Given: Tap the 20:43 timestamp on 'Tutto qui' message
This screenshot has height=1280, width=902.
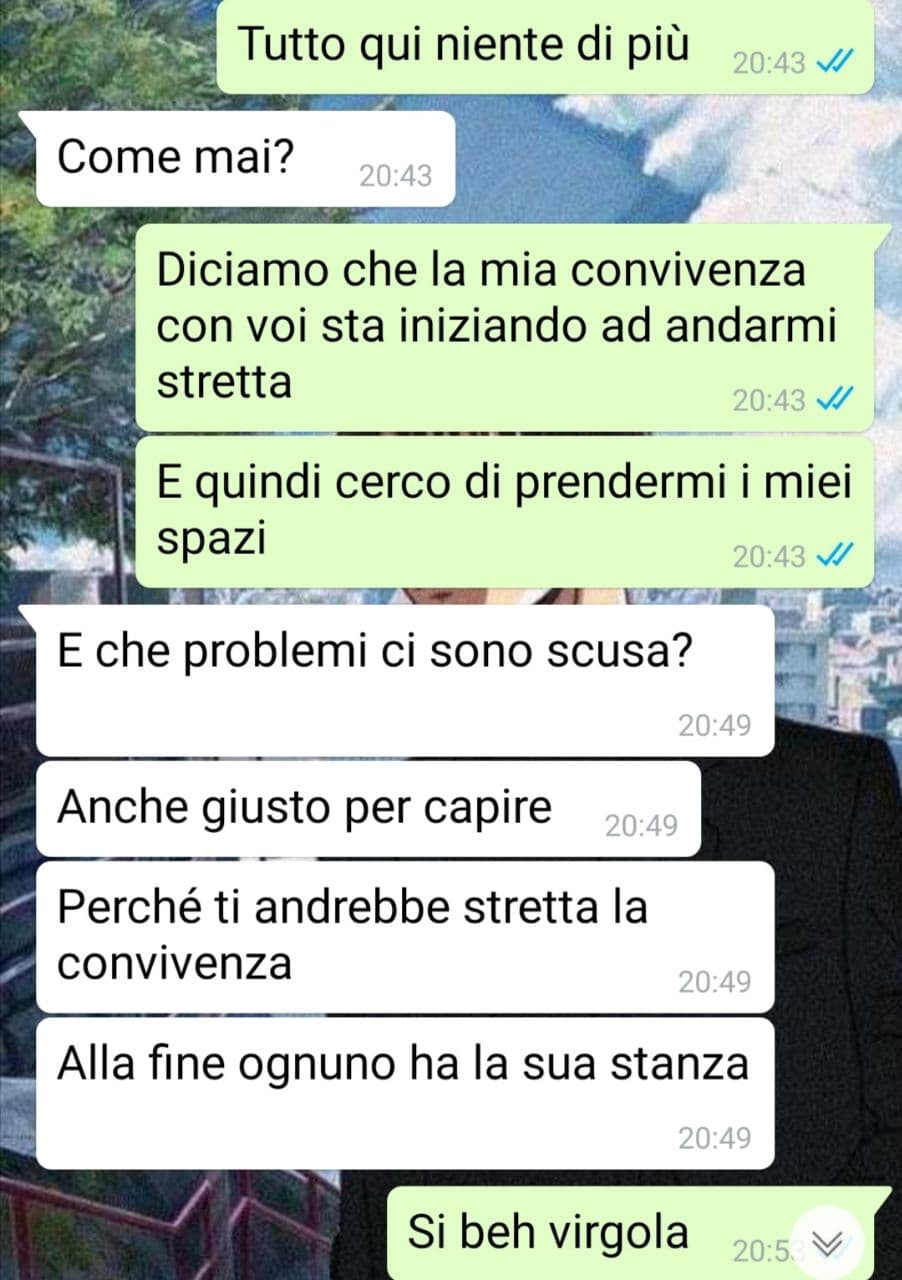Looking at the screenshot, I should click(x=769, y=63).
